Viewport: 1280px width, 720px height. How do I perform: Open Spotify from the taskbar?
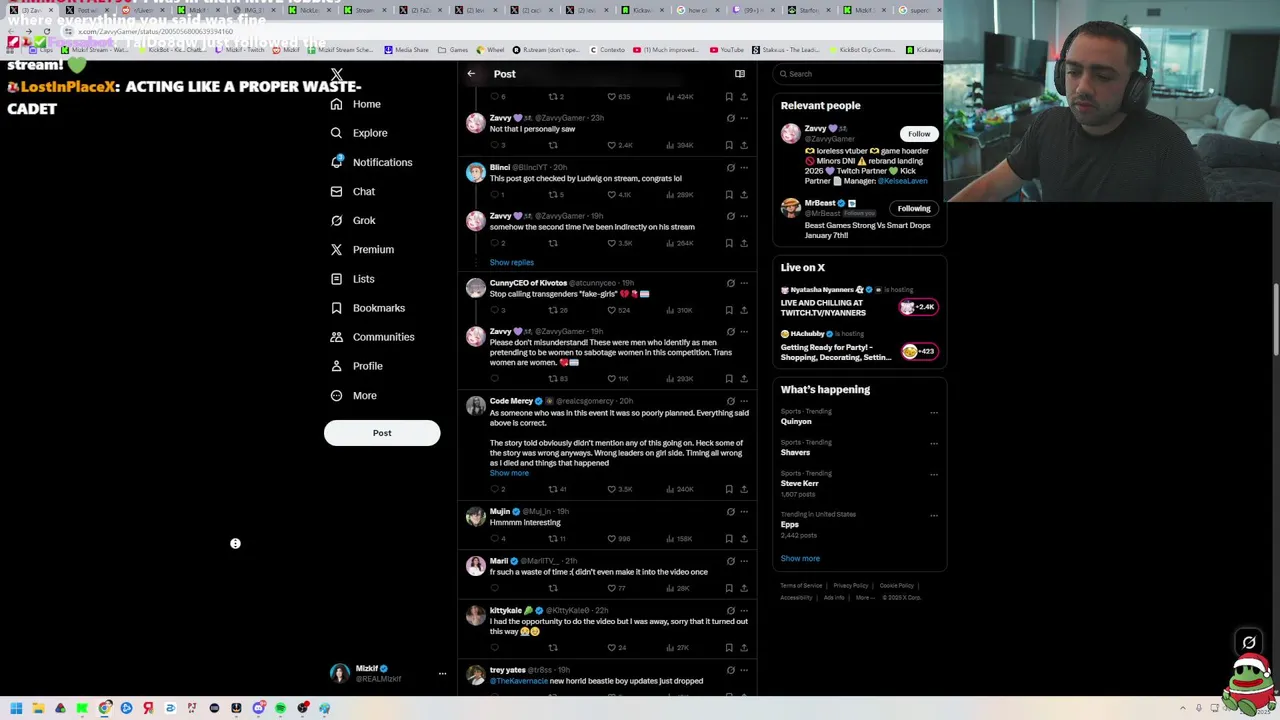coord(280,708)
